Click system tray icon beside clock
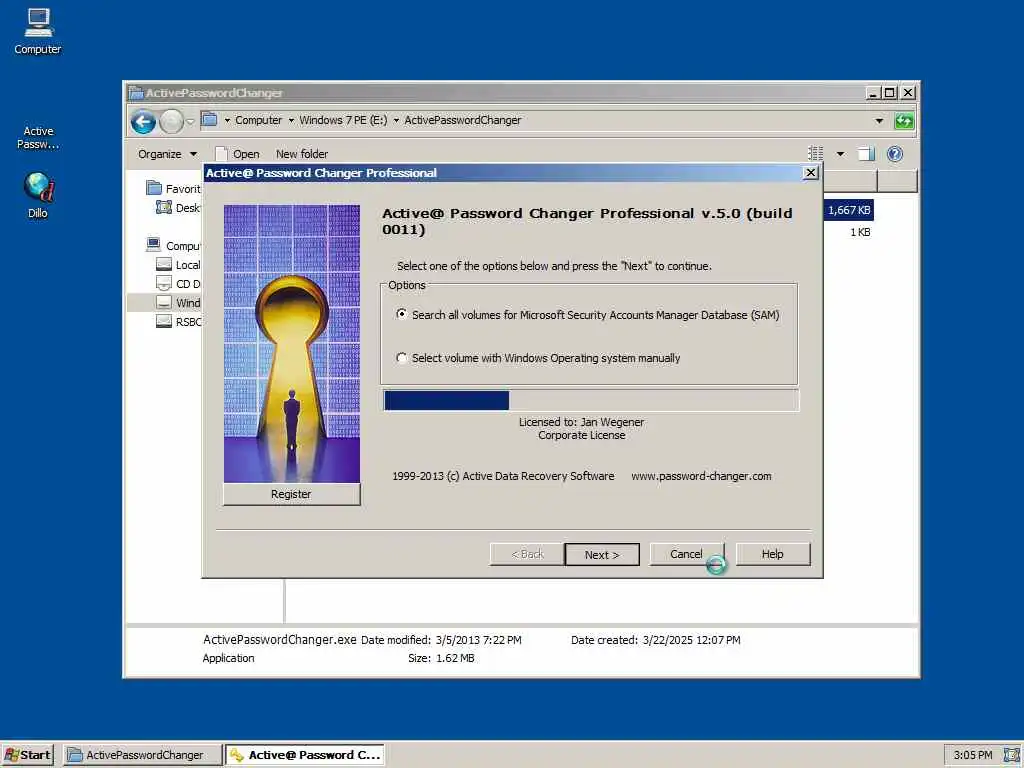The height and width of the screenshot is (768, 1024). (x=1011, y=755)
